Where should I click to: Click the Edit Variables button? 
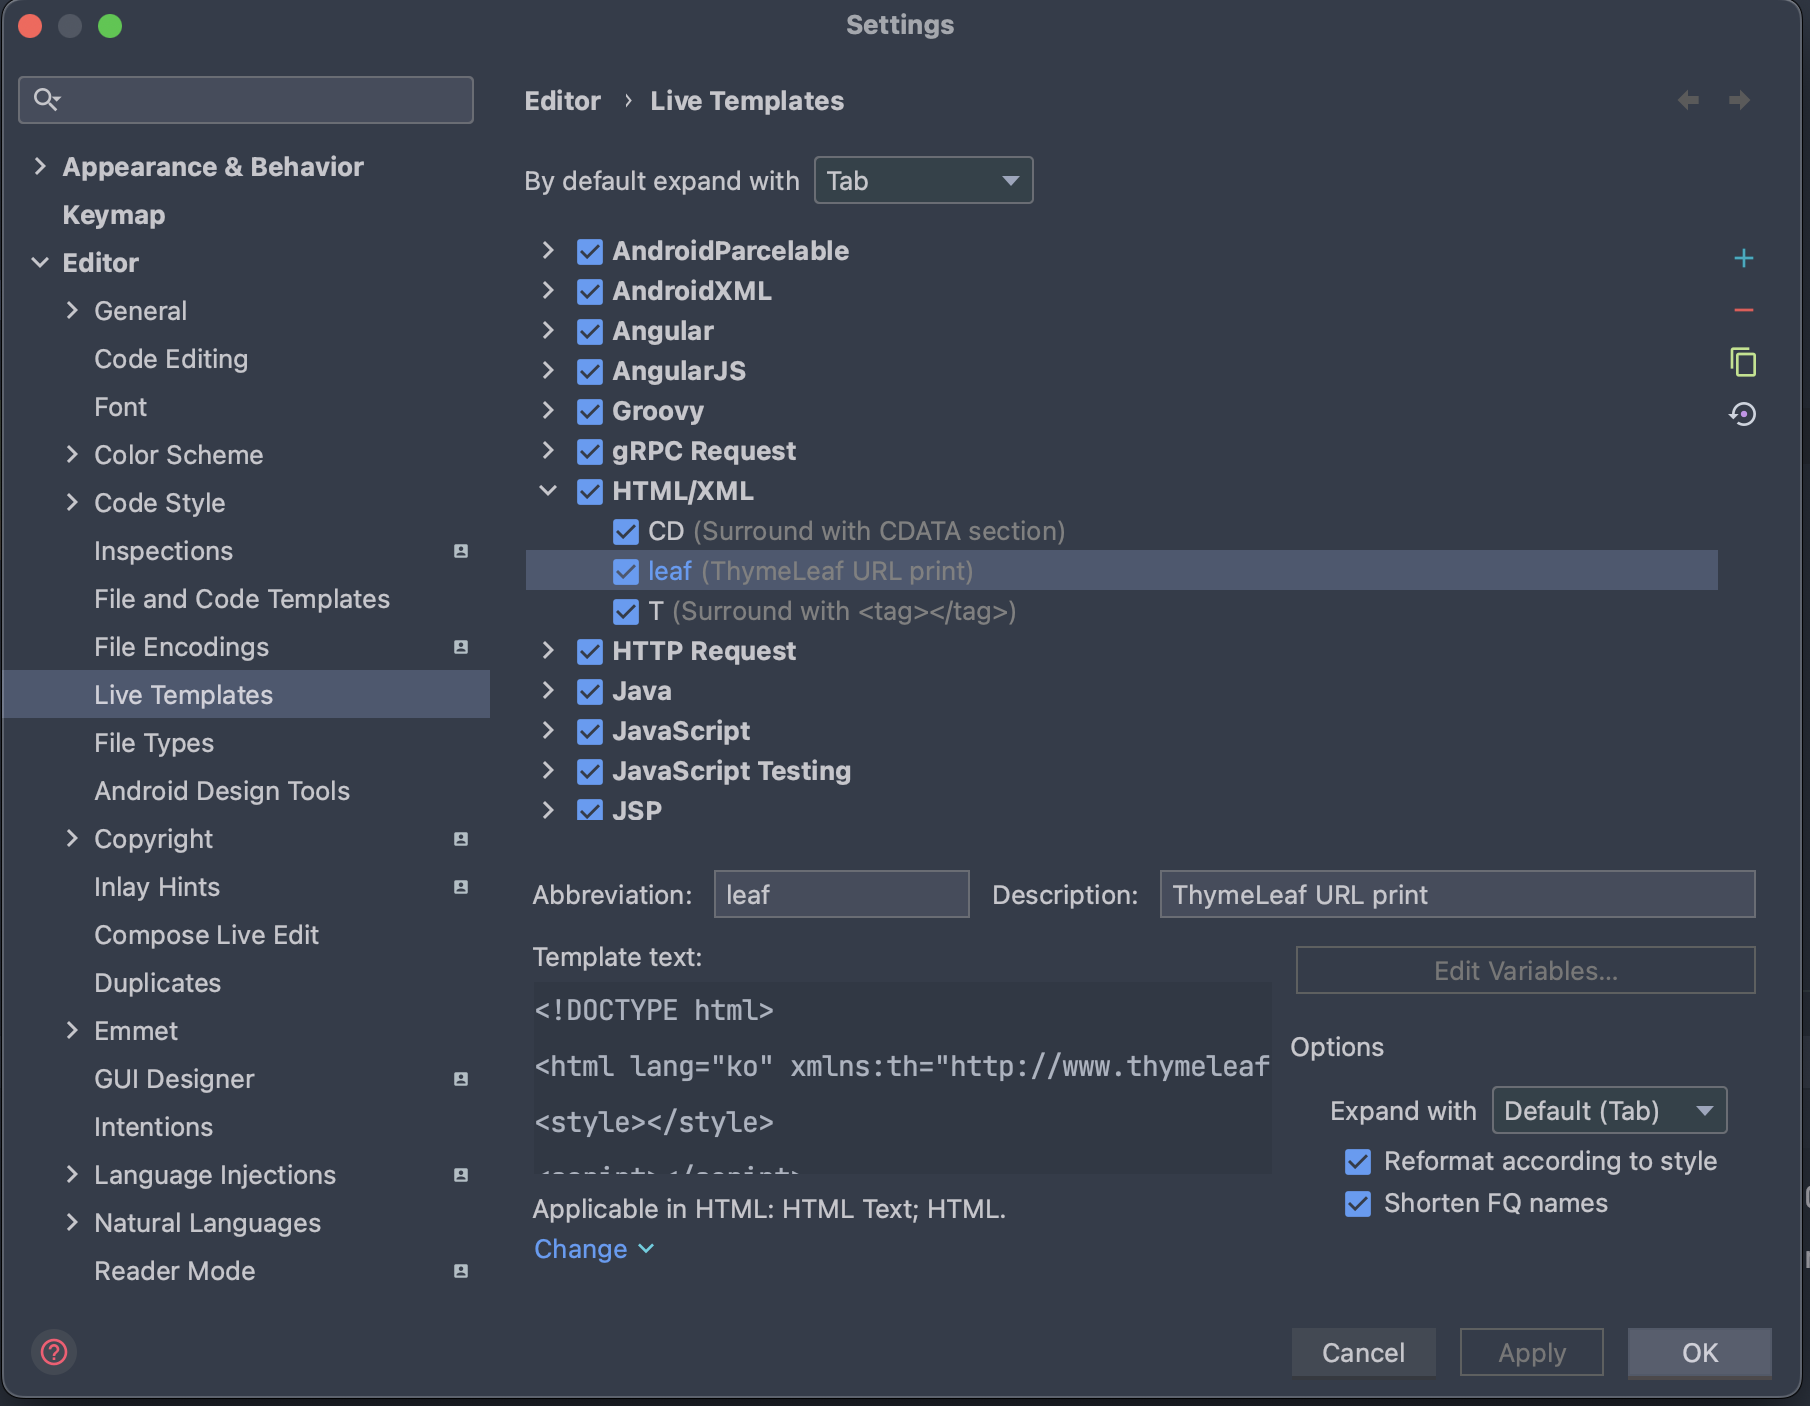(1525, 970)
